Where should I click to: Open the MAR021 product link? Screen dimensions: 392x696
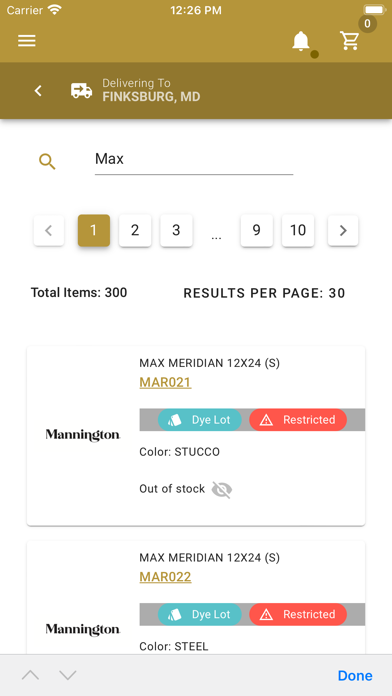(165, 383)
